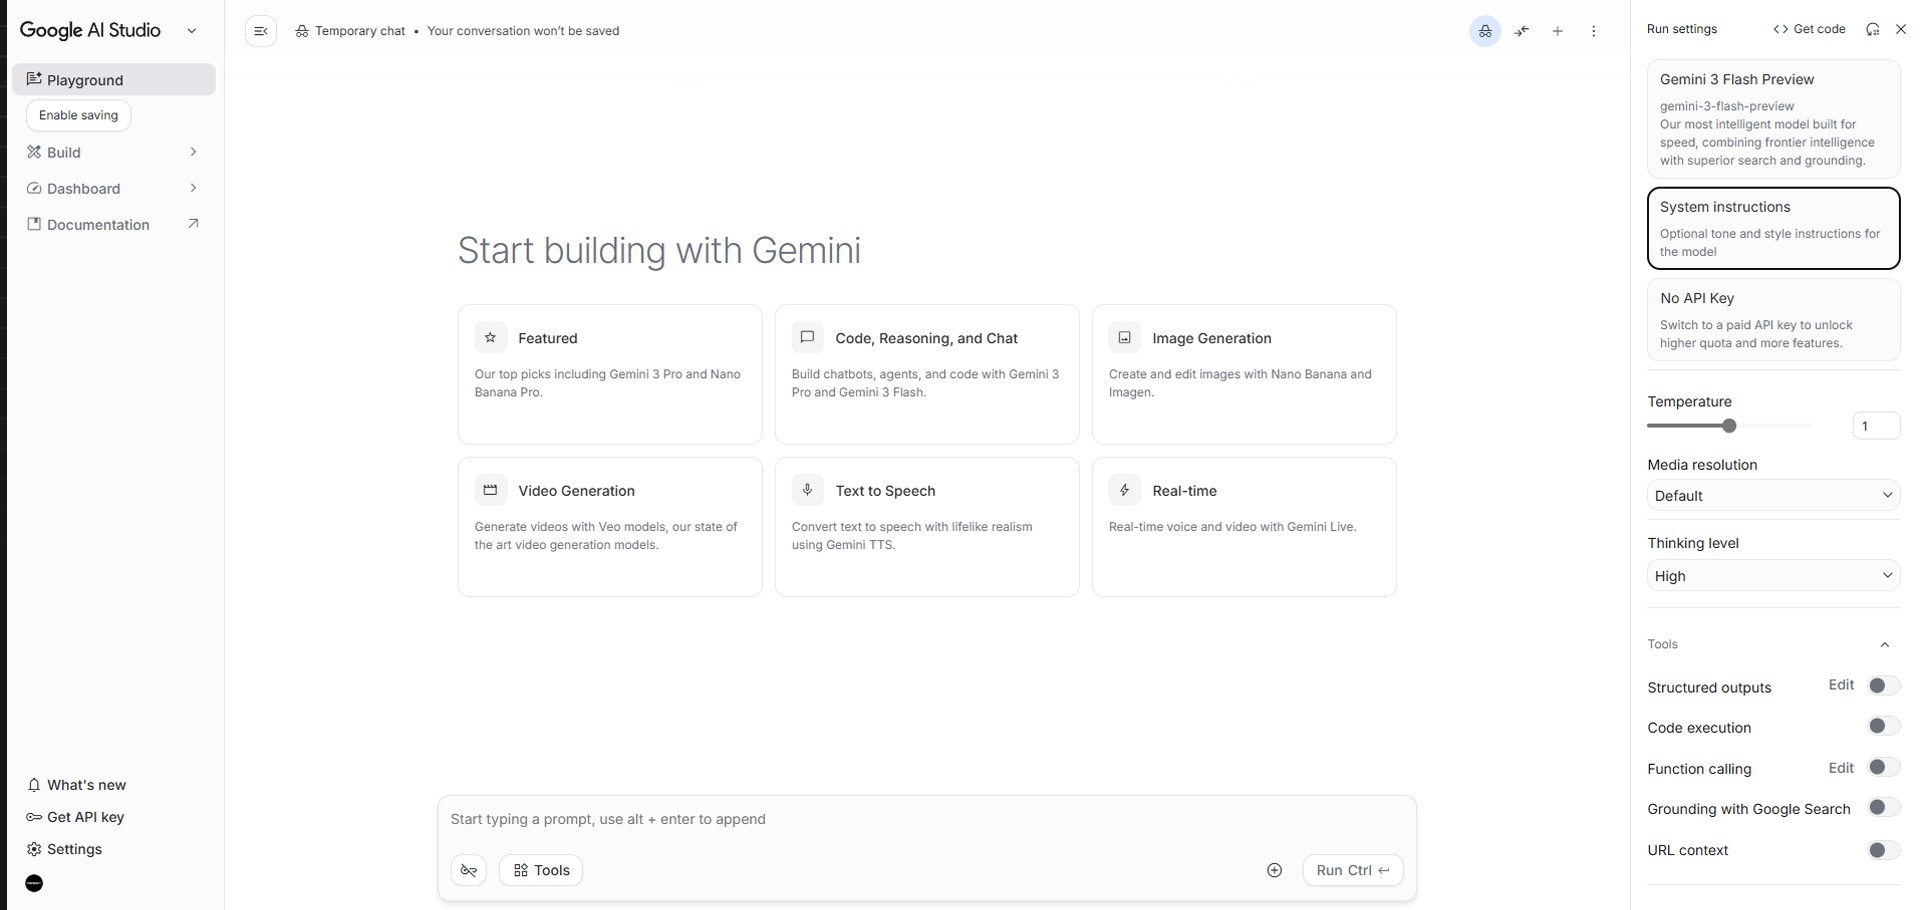1920x910 pixels.
Task: Expand the Build submenu chevron
Action: [x=193, y=152]
